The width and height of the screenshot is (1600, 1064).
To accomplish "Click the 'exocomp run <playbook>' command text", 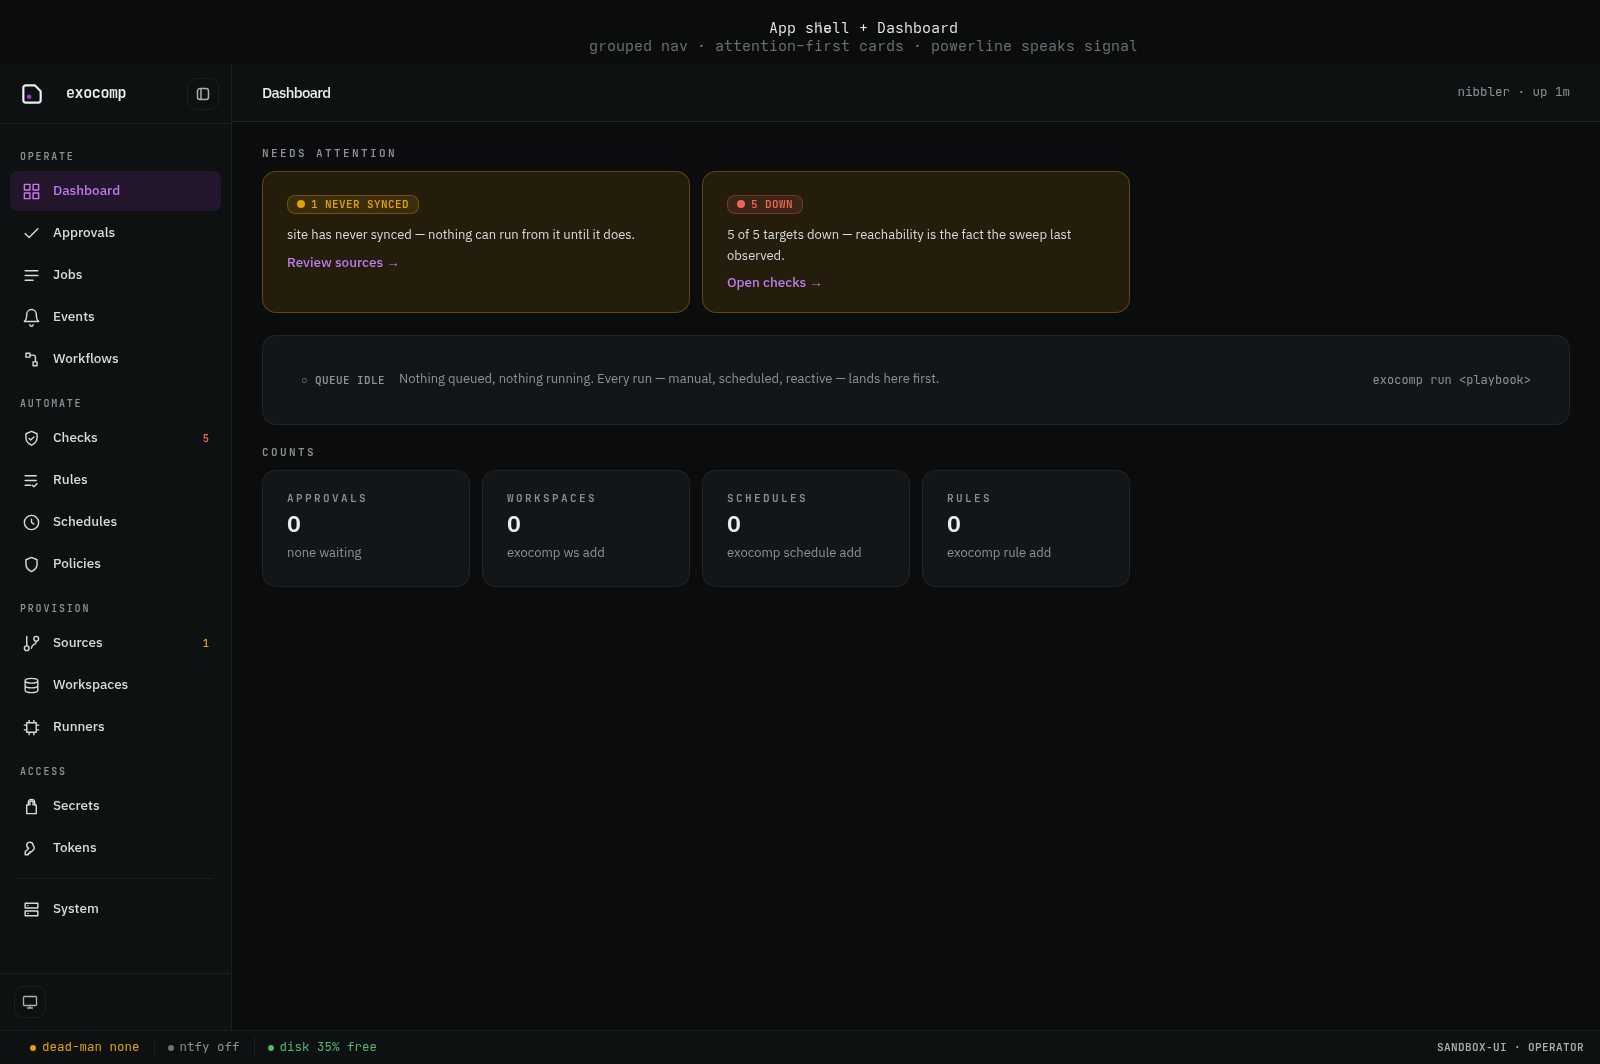I will click(1451, 380).
